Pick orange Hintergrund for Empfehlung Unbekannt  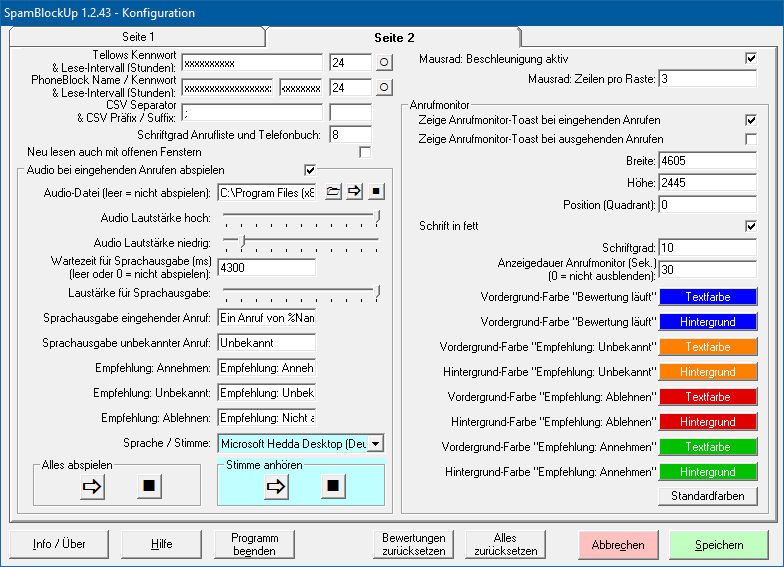click(x=708, y=372)
